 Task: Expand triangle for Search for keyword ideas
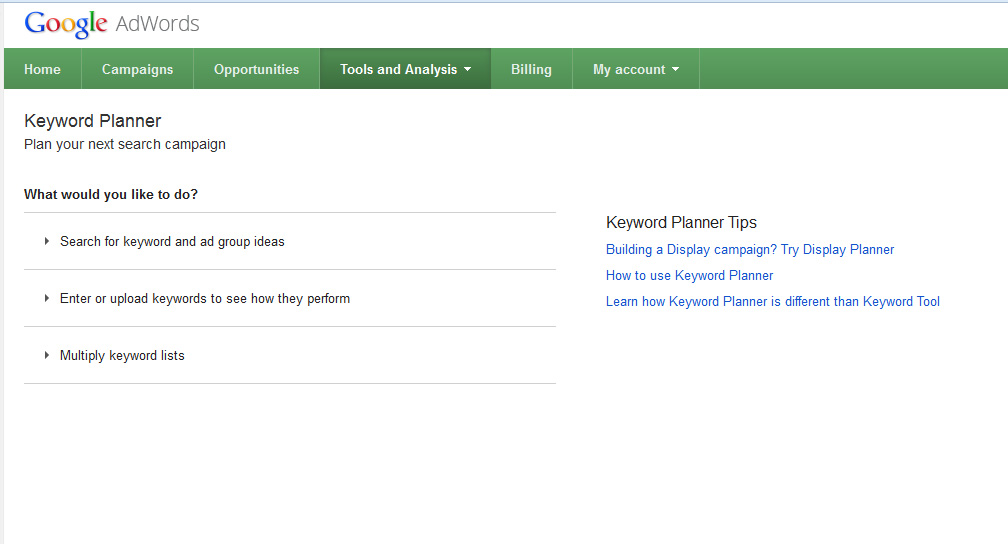(x=47, y=241)
